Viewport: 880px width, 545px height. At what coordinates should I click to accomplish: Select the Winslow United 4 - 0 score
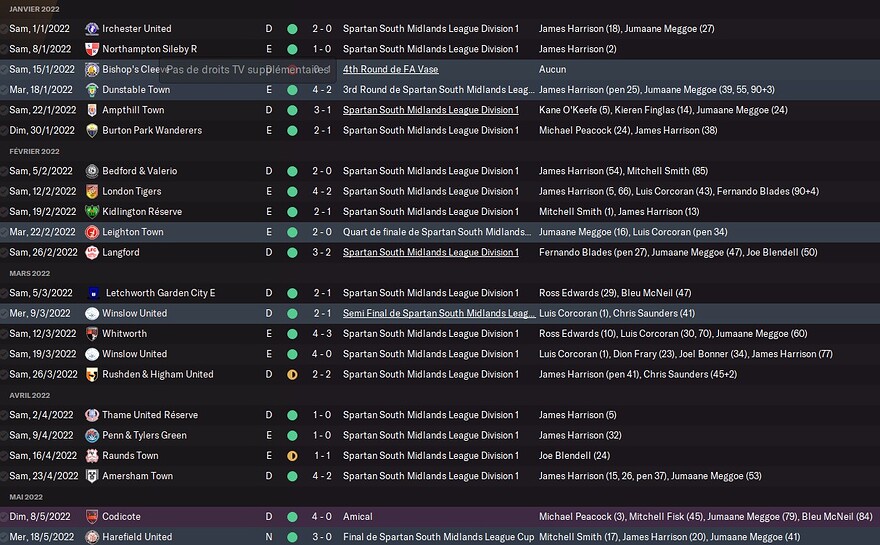[x=322, y=354]
